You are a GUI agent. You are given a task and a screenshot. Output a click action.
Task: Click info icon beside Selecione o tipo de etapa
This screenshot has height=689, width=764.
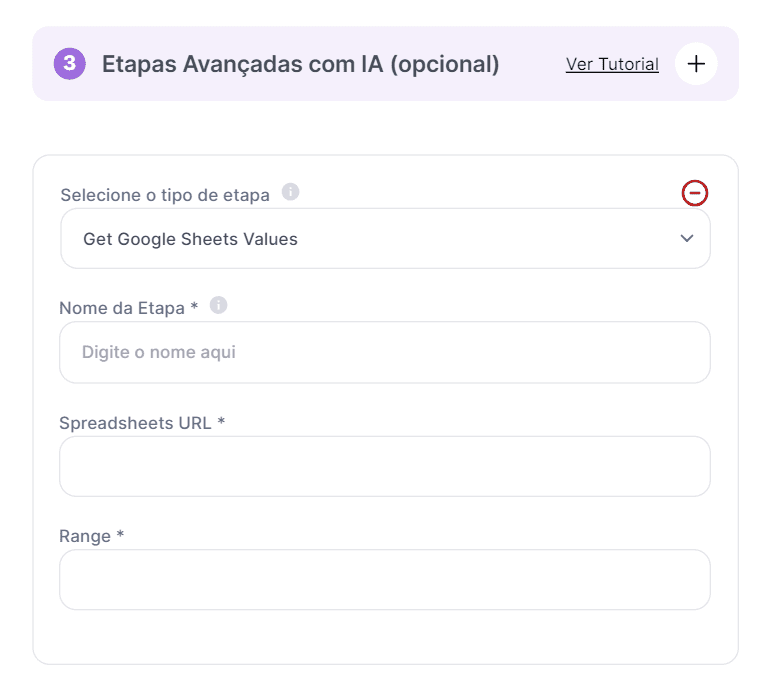(x=290, y=192)
